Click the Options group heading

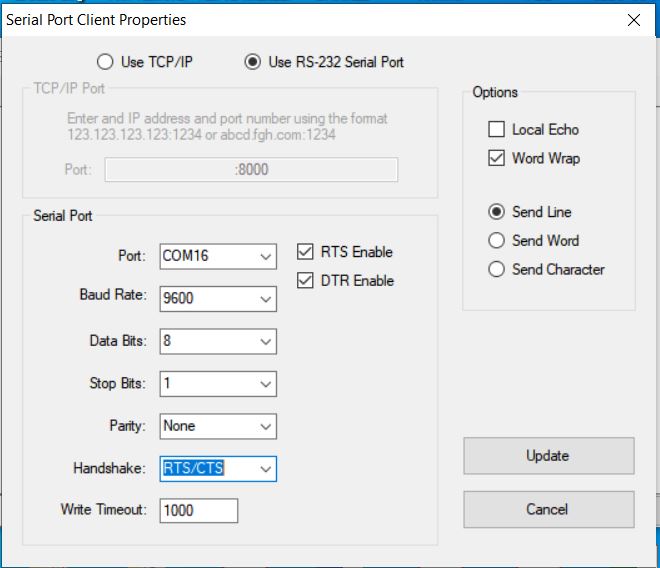(495, 92)
